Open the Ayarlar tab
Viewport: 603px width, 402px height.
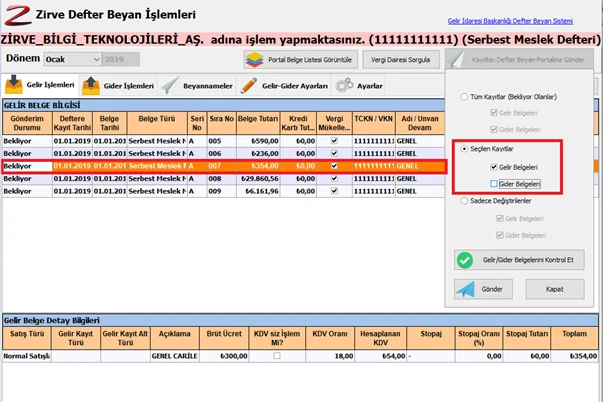coord(359,85)
